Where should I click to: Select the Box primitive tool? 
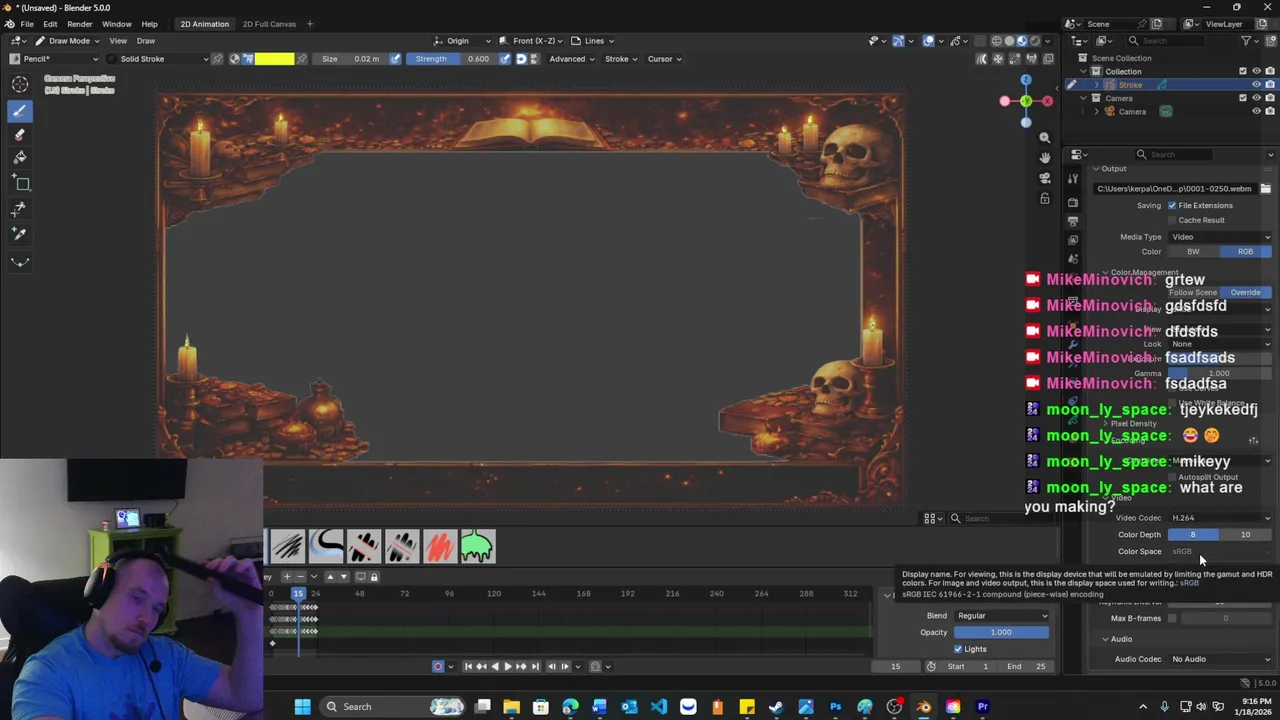(x=20, y=184)
